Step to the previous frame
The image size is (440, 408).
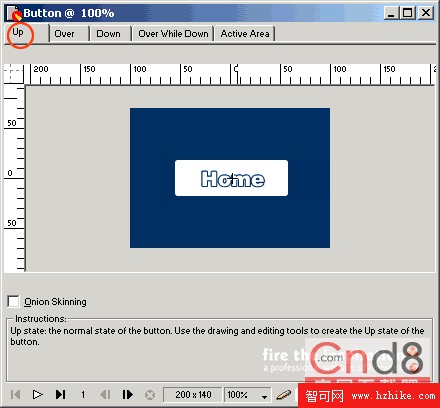coord(105,395)
